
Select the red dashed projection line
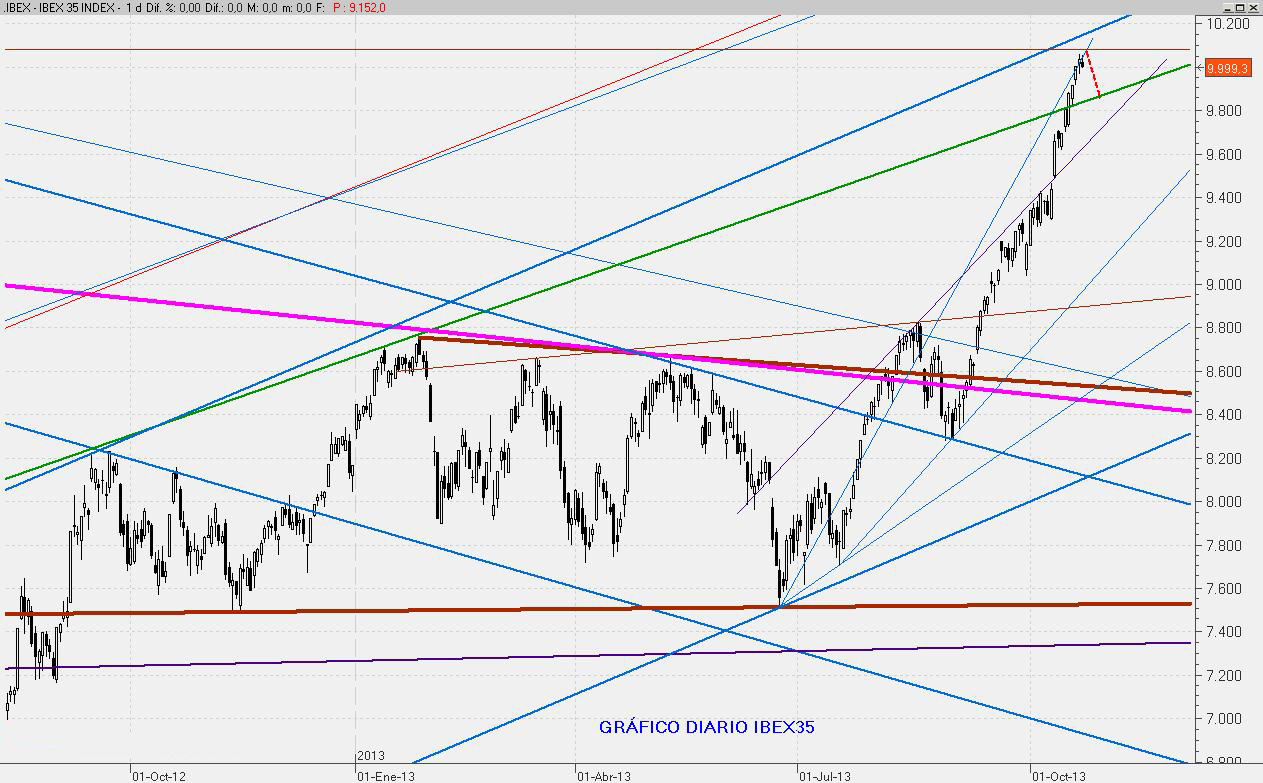1093,74
